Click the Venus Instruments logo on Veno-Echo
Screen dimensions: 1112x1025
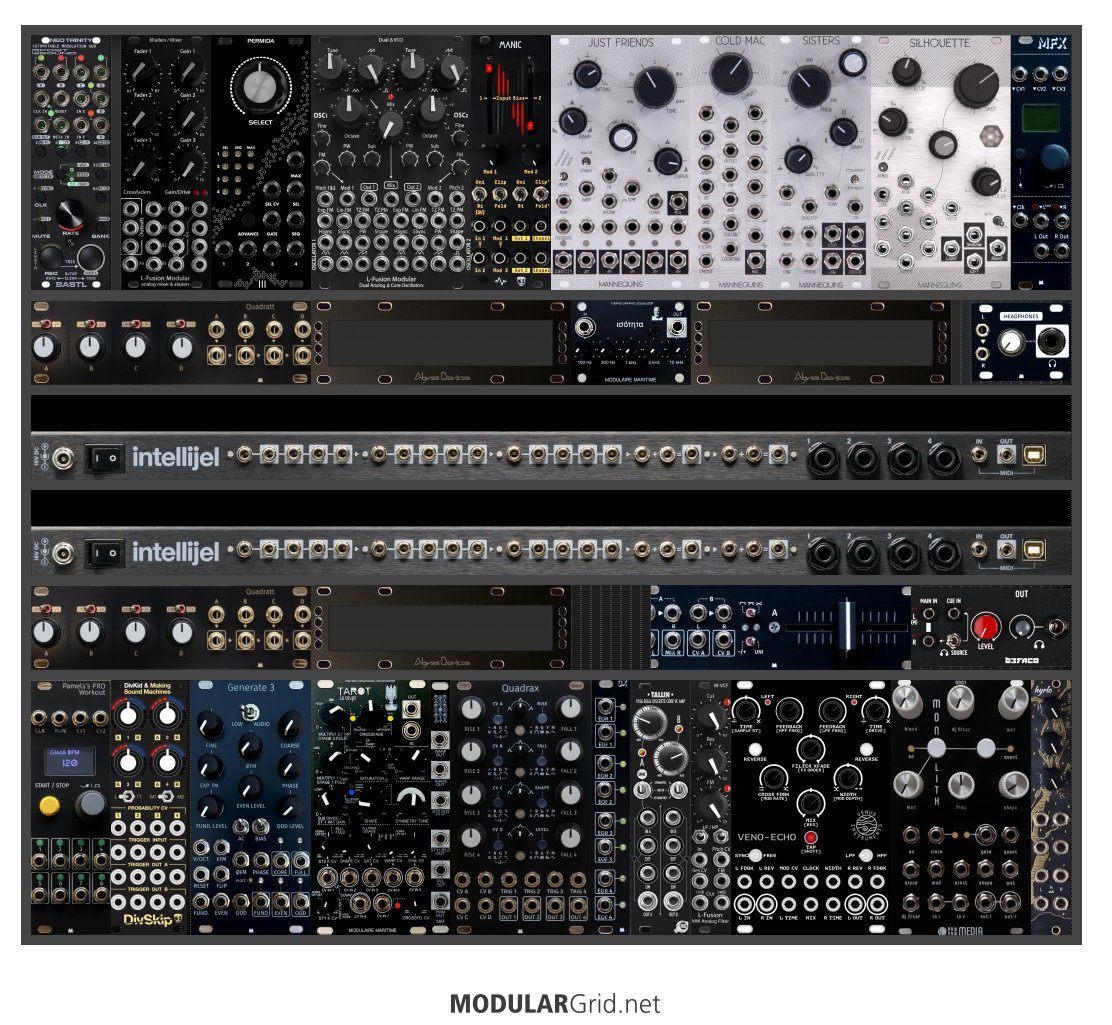tap(867, 825)
